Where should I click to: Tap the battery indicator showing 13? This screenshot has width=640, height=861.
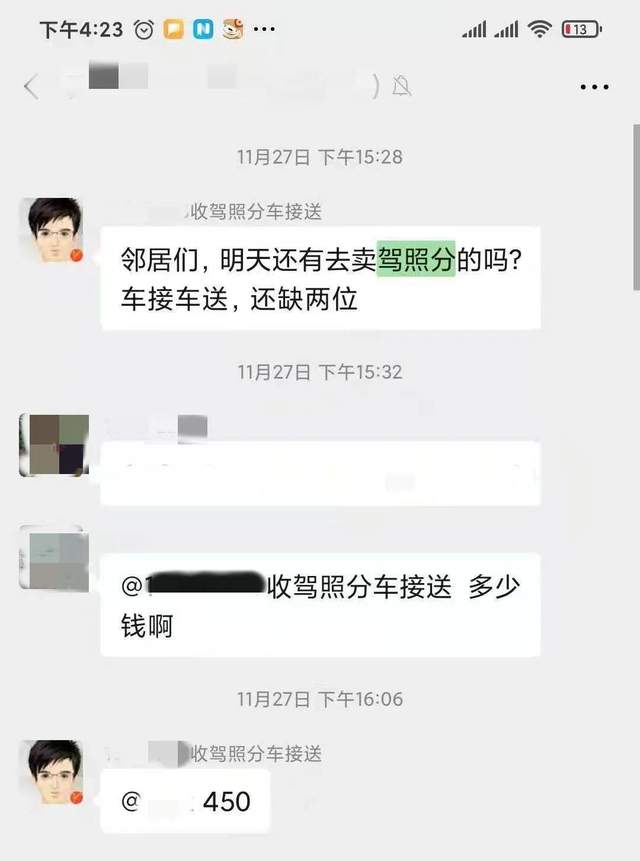tap(581, 29)
